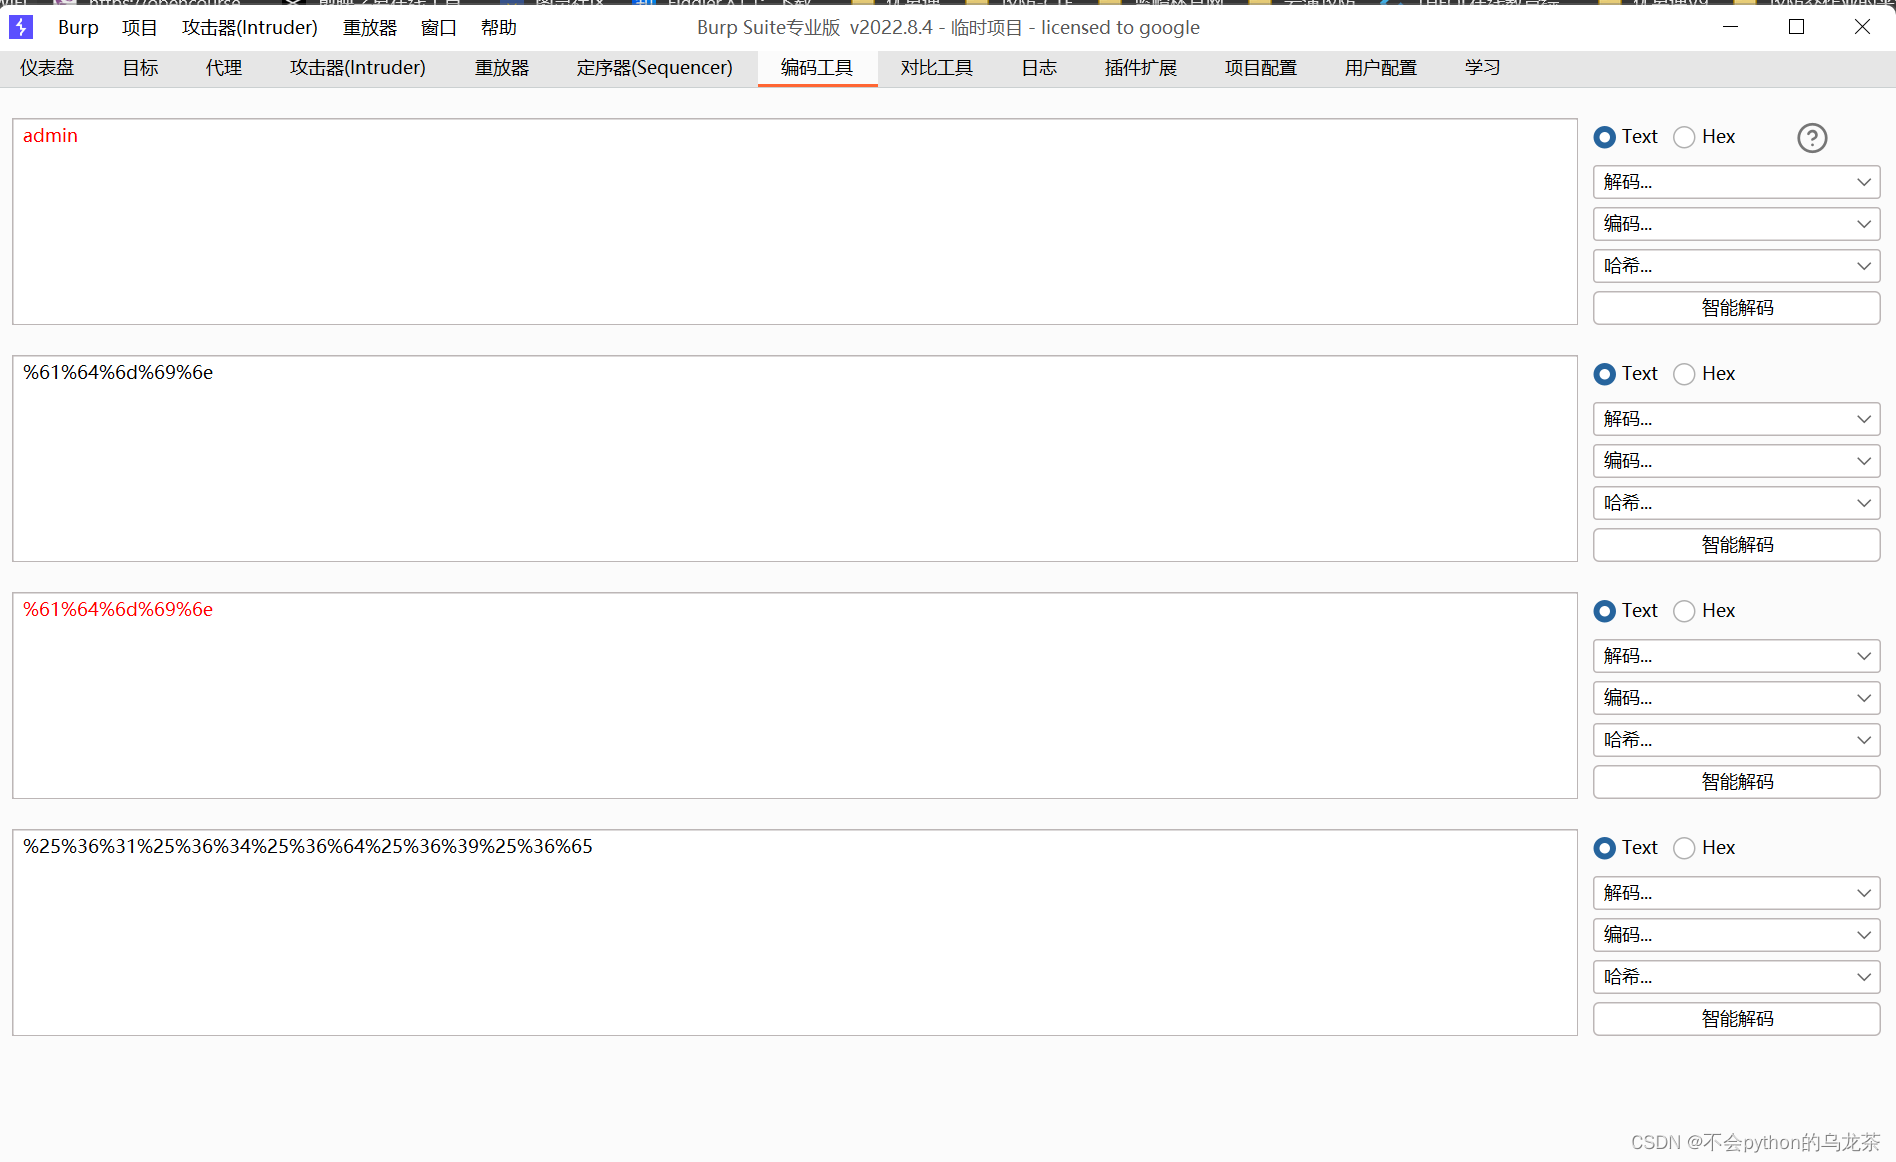Viewport: 1896px width, 1162px height.
Task: Click the Burp Suite lightning bolt icon
Action: point(21,27)
